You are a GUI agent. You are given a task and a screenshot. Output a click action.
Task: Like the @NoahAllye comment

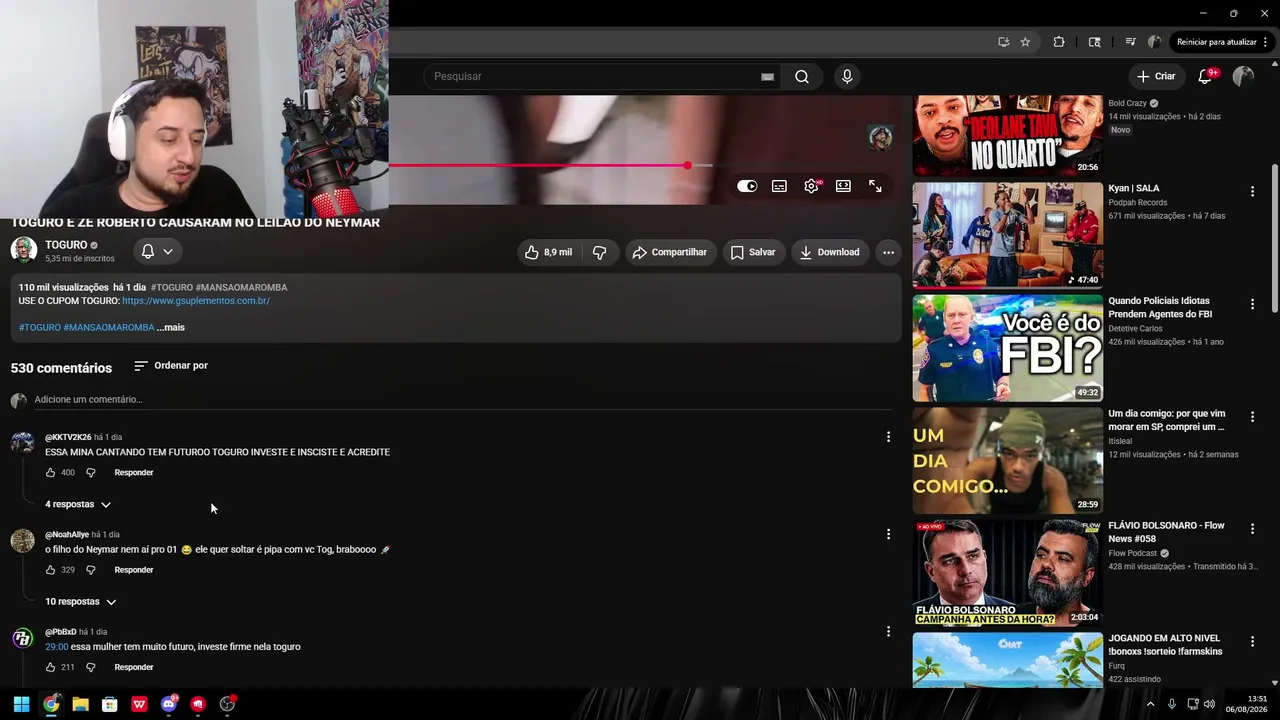coord(50,570)
